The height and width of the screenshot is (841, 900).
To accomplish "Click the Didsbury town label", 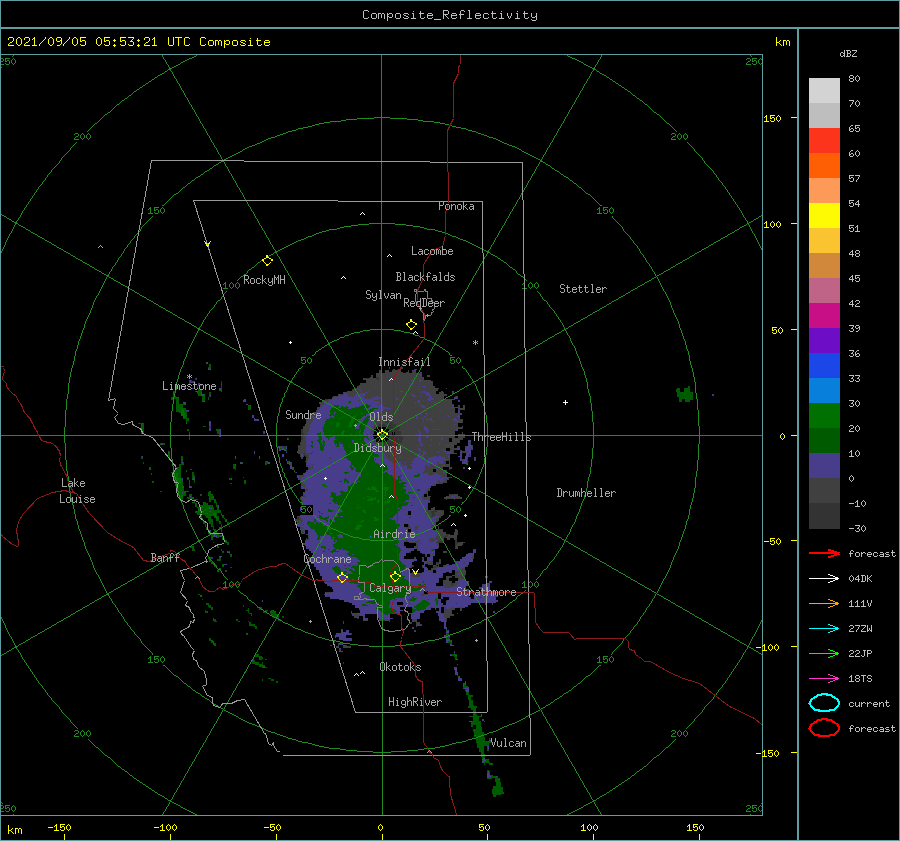I will coord(377,448).
